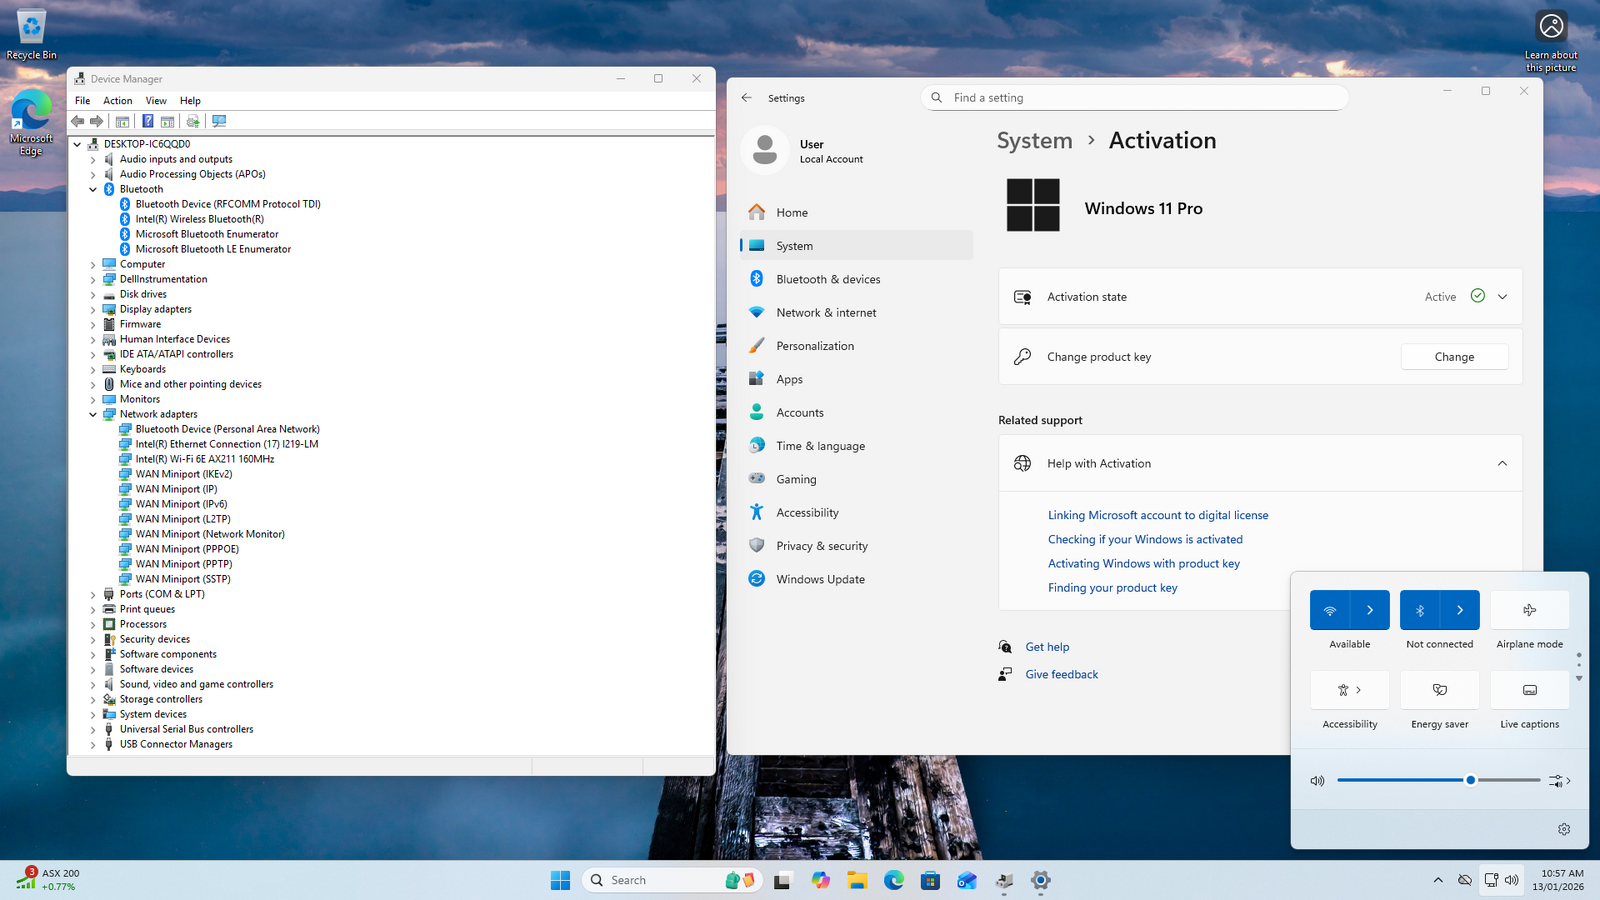Click Update device driver toolbar icon
Screen dimensions: 1600x900
click(193, 121)
